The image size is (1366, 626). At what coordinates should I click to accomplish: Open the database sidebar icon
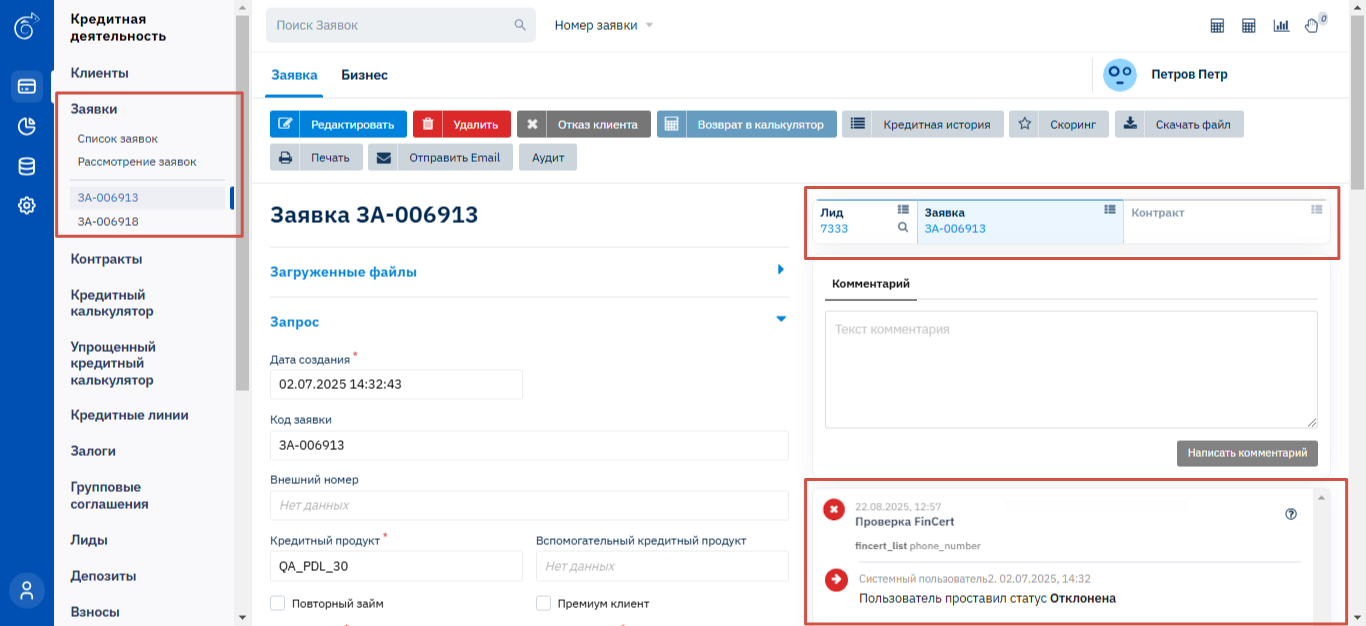[27, 166]
